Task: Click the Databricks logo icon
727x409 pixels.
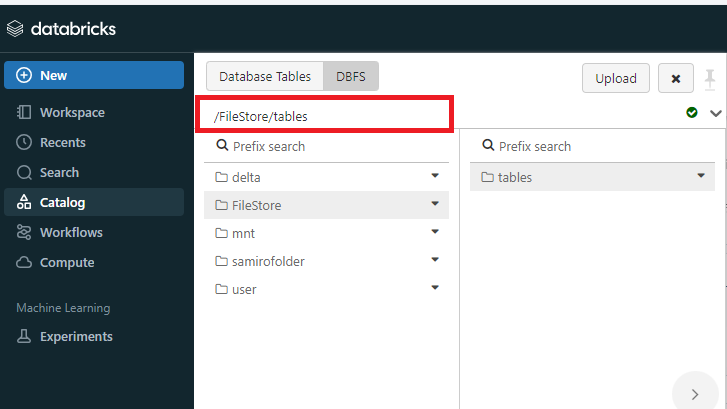Action: [x=15, y=29]
